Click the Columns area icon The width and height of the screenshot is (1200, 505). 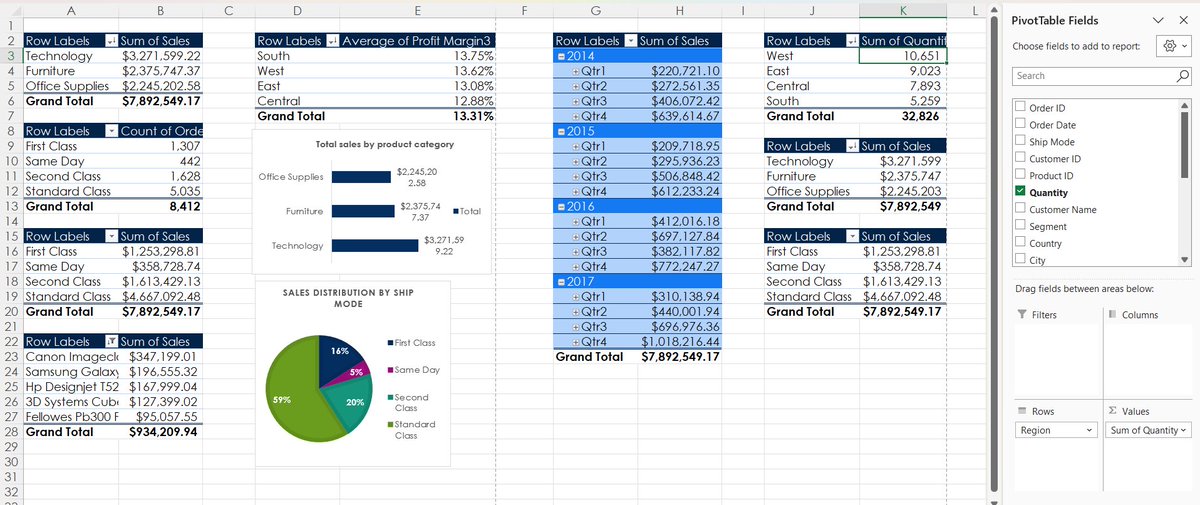pos(1112,315)
